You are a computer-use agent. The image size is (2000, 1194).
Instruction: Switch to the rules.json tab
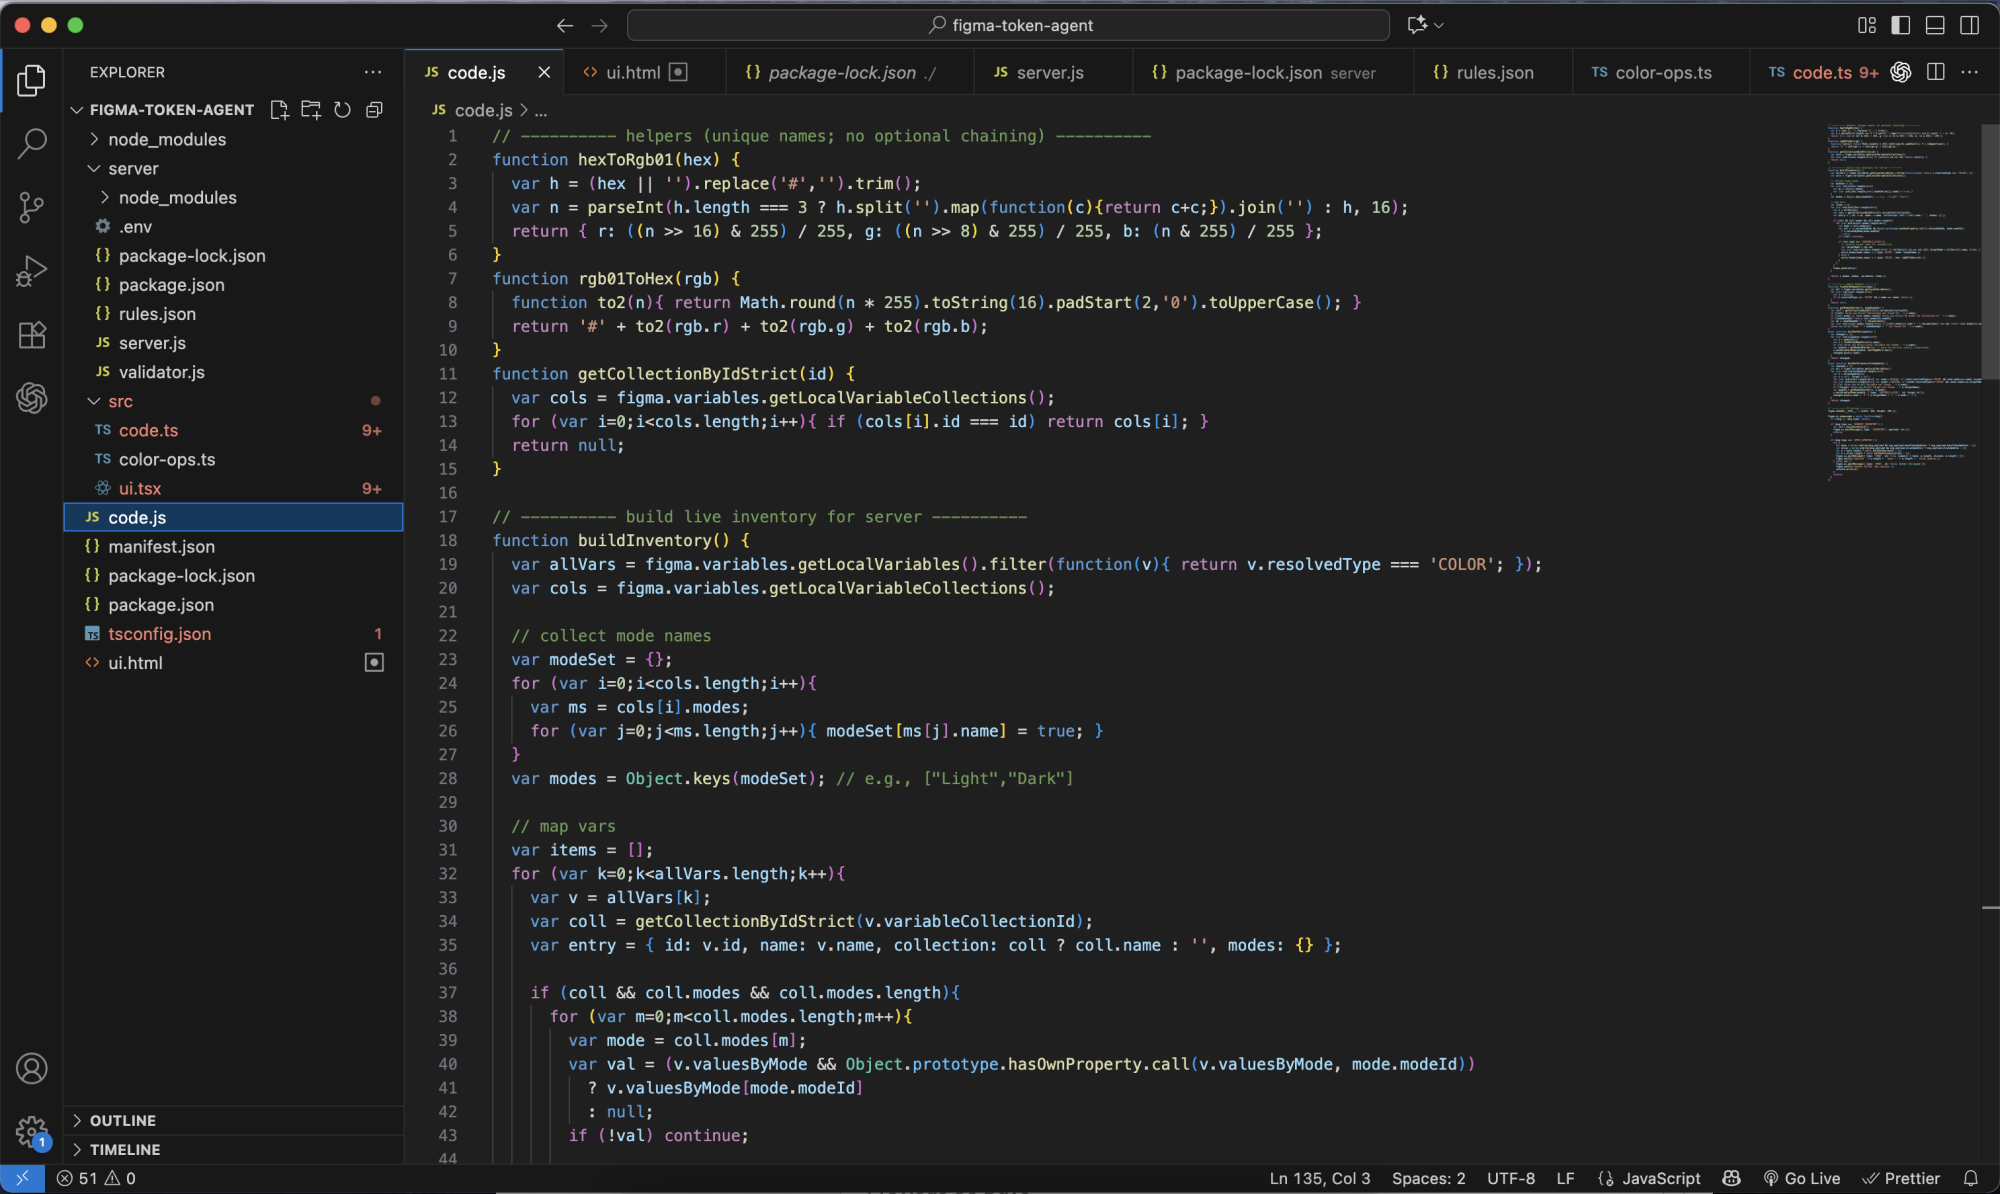[1494, 72]
